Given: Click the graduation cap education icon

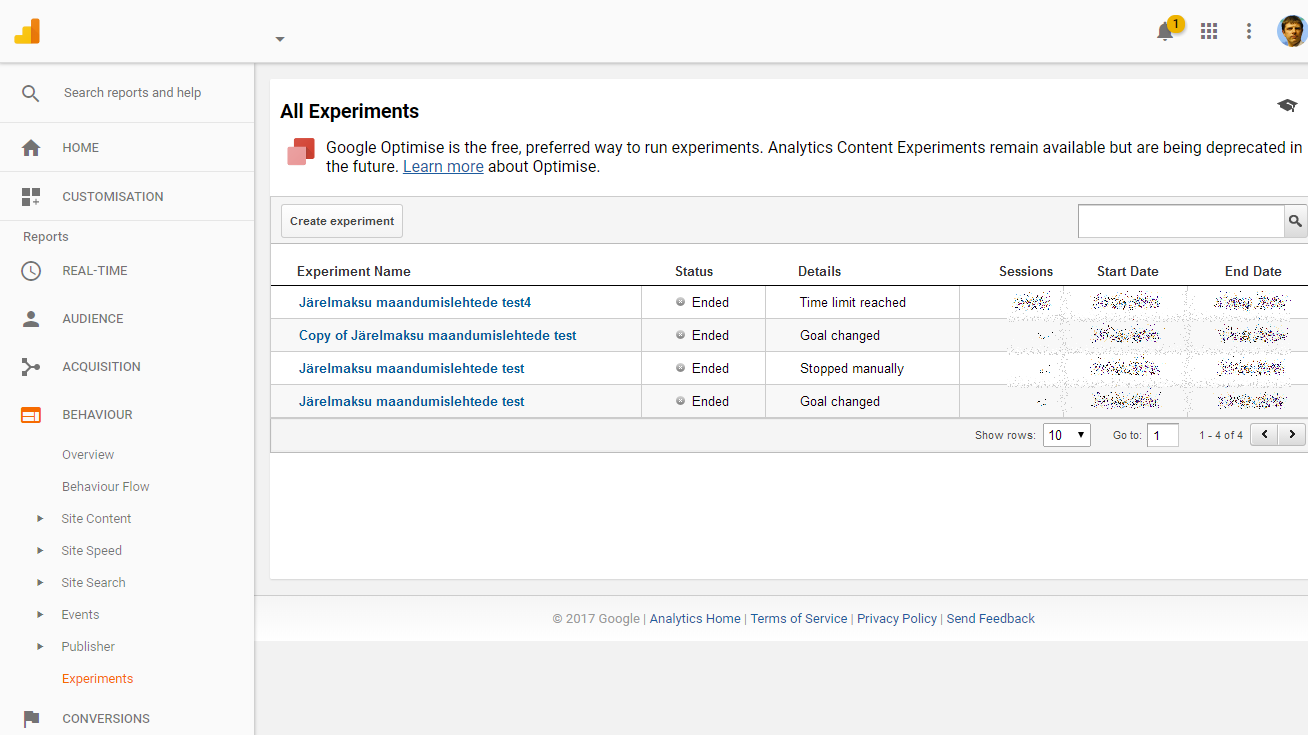Looking at the screenshot, I should (1287, 106).
